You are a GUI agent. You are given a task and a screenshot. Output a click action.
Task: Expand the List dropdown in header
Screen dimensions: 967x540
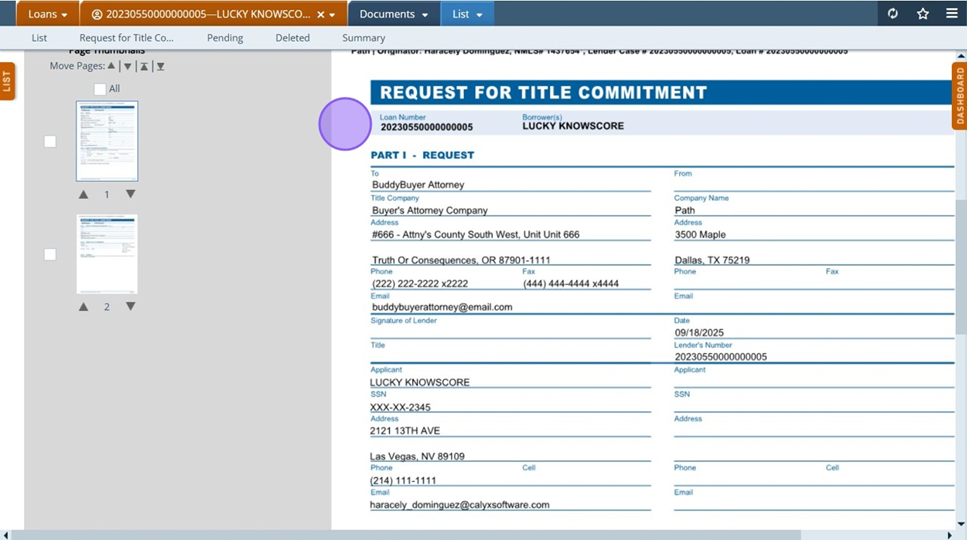tap(467, 14)
